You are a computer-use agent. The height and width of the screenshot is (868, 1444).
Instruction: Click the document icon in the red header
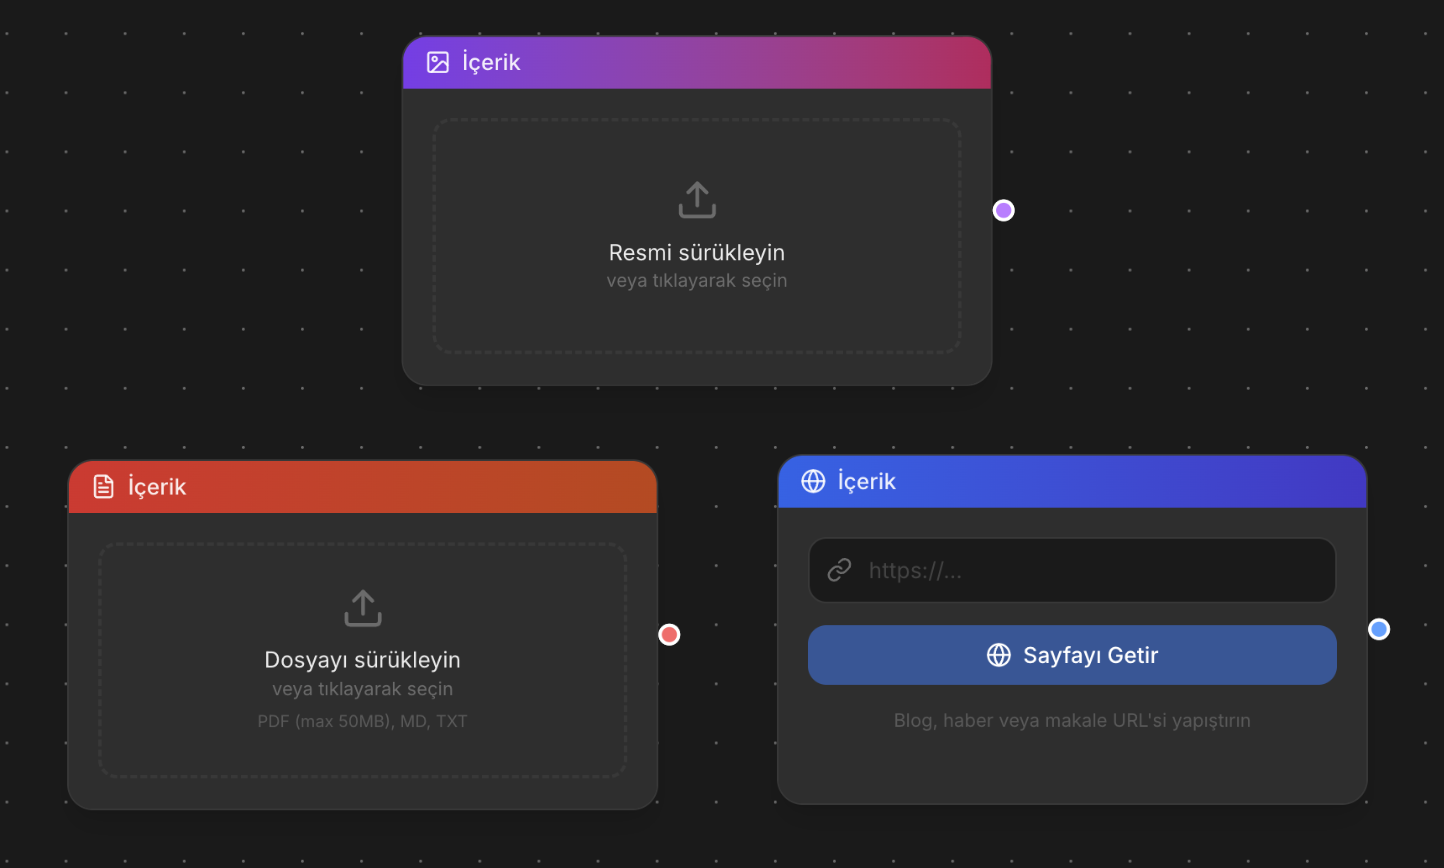[104, 487]
